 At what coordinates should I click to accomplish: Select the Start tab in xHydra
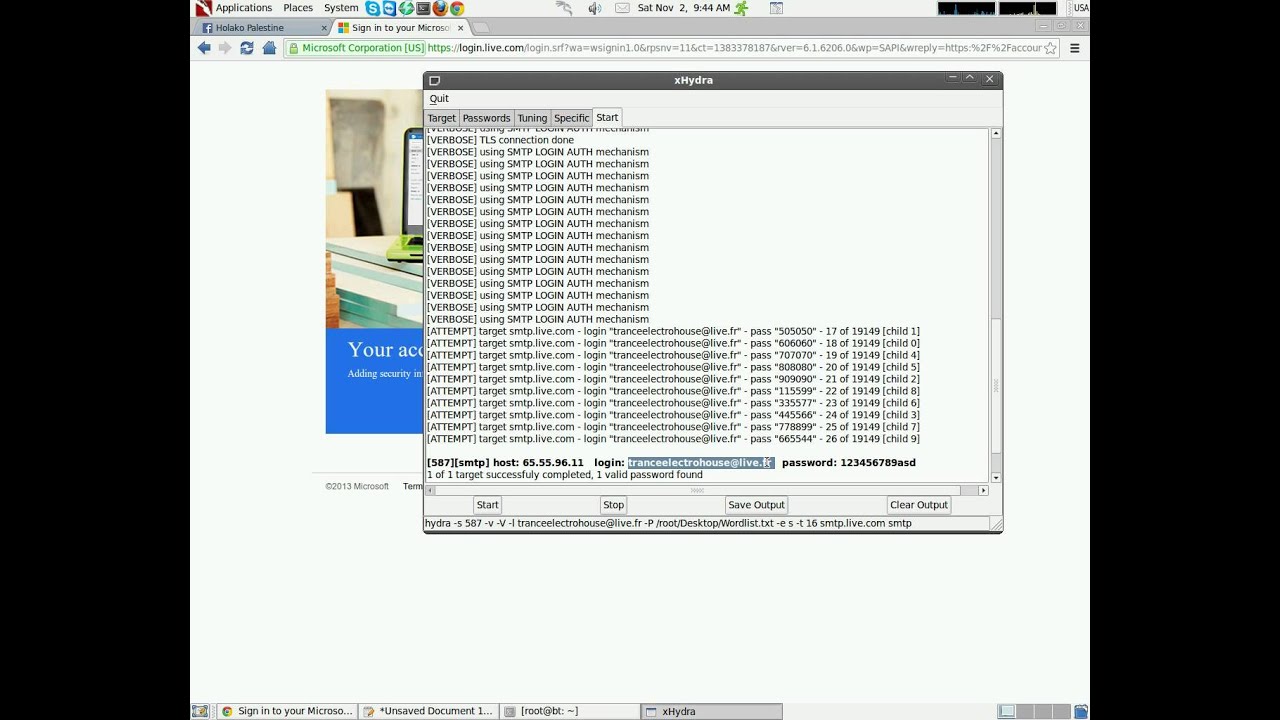coord(607,117)
